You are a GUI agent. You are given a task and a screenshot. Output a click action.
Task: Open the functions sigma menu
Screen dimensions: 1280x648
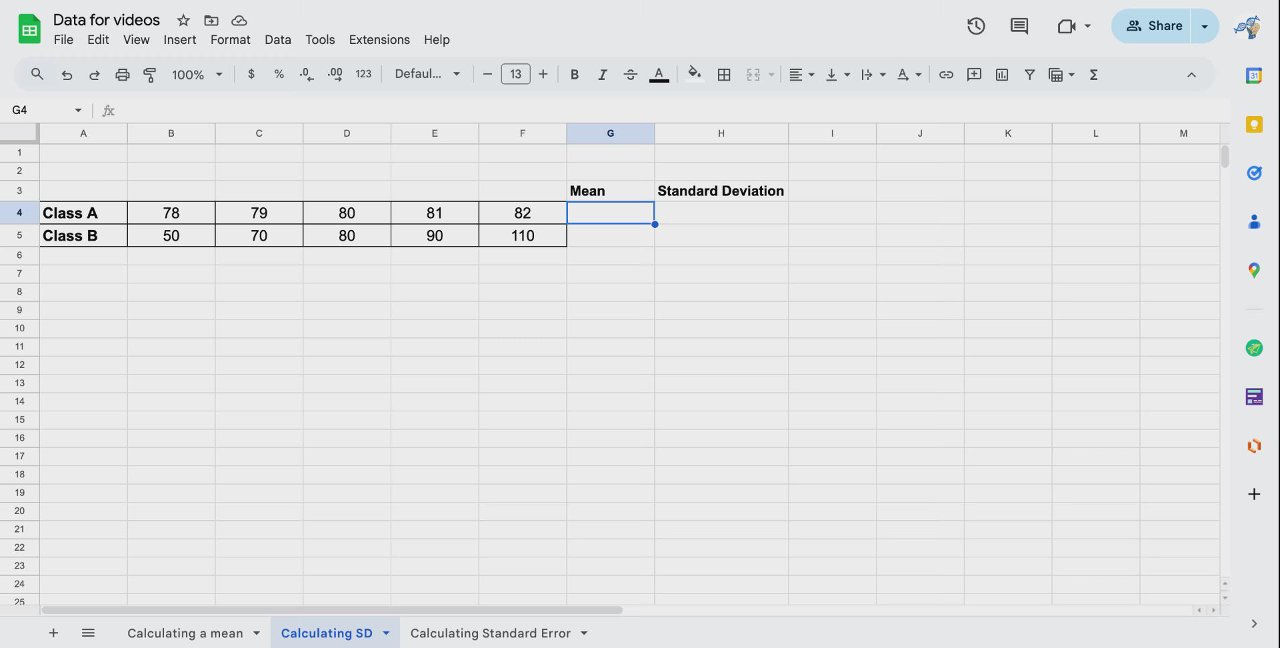pos(1093,74)
